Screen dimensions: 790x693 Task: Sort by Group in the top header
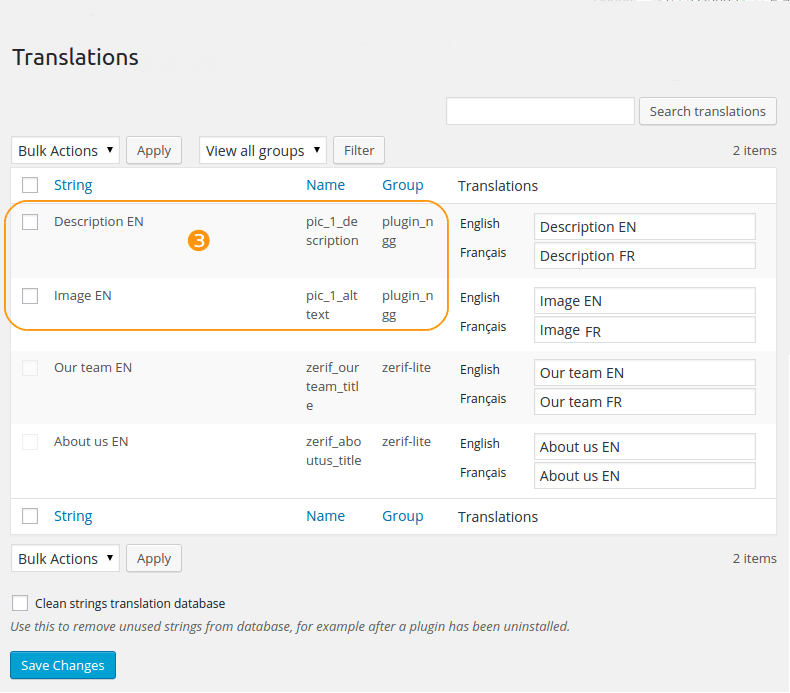(x=403, y=185)
